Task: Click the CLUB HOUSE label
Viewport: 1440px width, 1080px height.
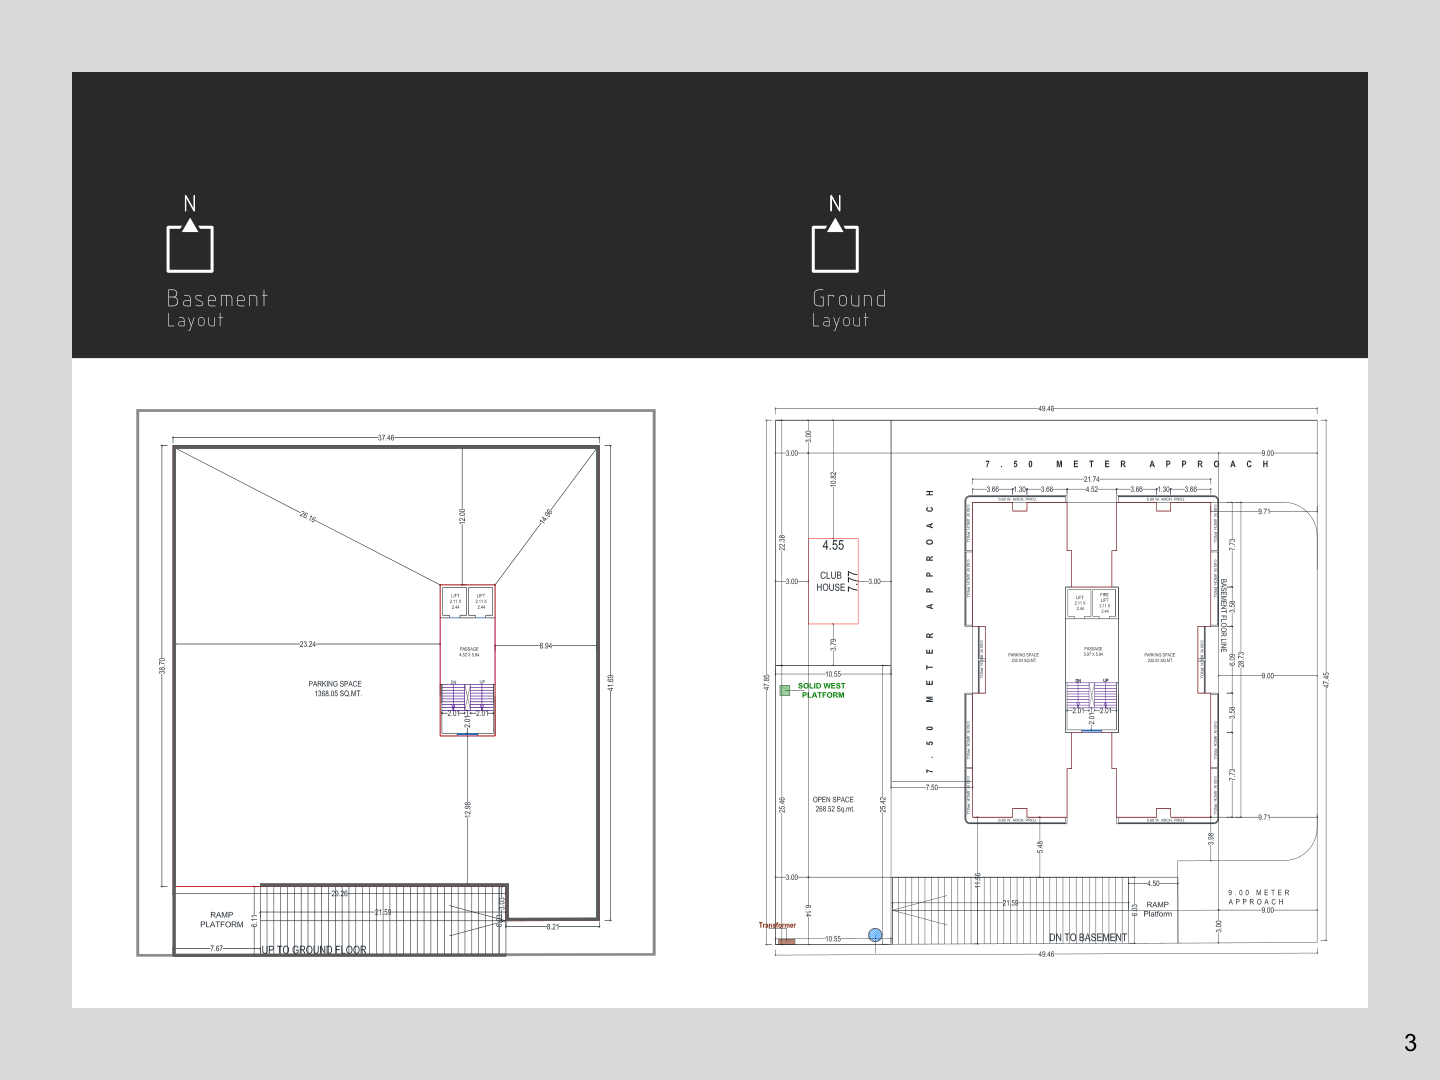Action: pos(831,582)
